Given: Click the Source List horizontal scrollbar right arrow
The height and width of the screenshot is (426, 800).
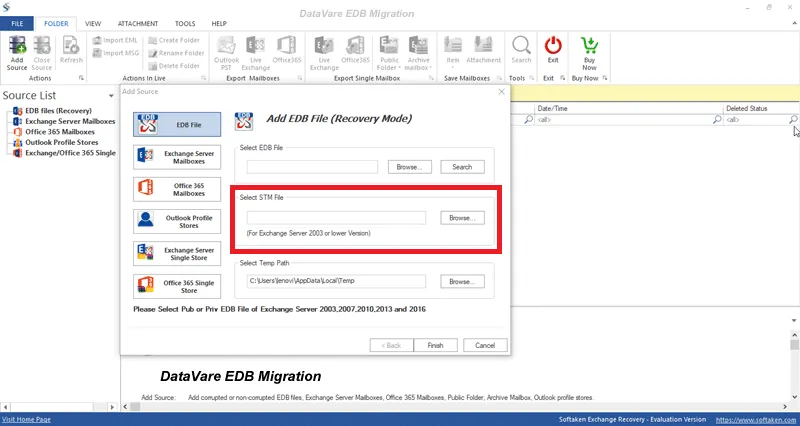Looking at the screenshot, I should click(113, 407).
